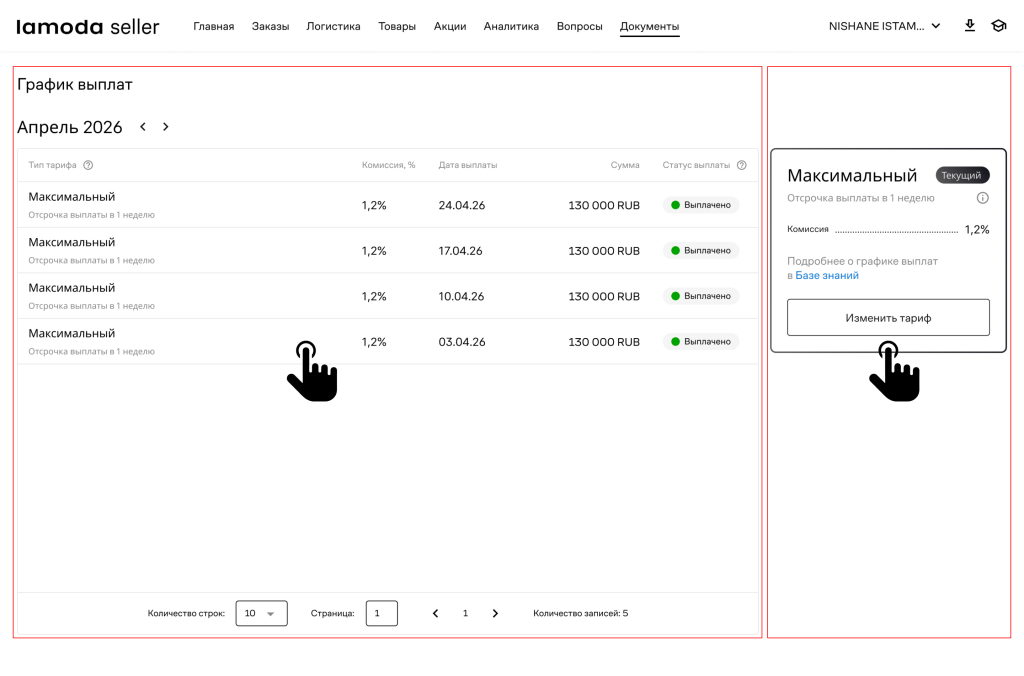The width and height of the screenshot is (1024, 676).
Task: Go to next month arrow
Action: [x=166, y=127]
